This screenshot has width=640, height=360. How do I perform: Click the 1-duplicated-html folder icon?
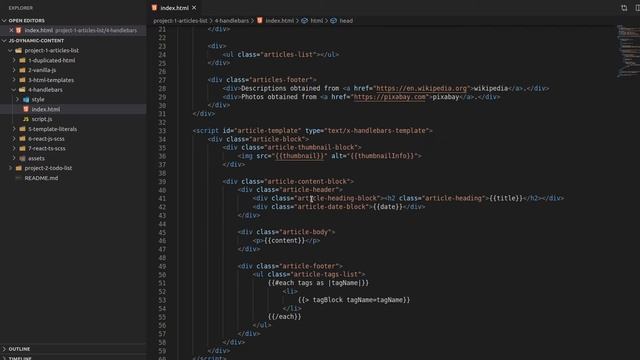(x=22, y=60)
